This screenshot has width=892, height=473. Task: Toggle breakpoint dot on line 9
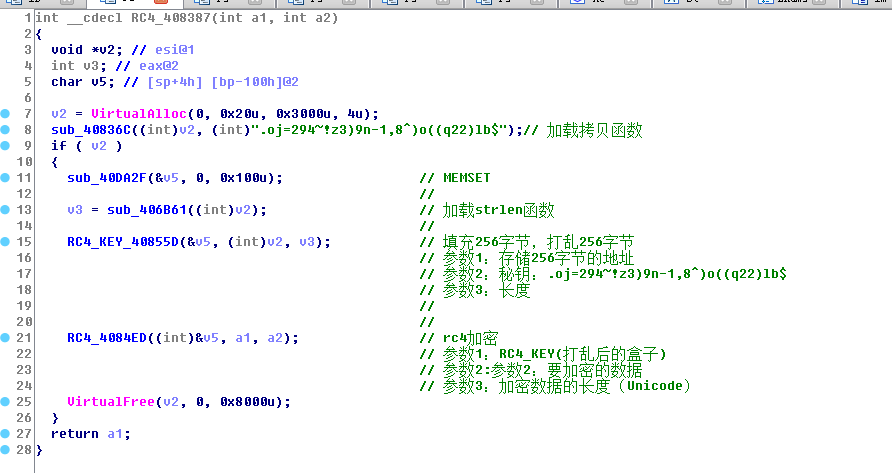click(x=5, y=145)
